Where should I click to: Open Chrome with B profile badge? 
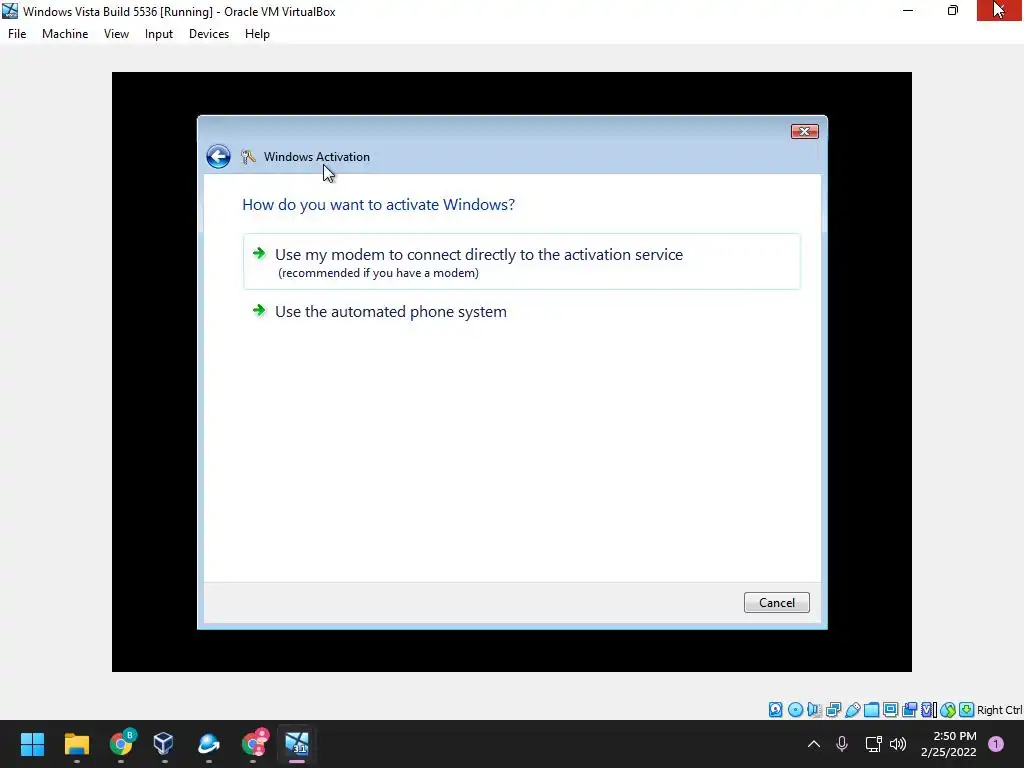pyautogui.click(x=121, y=743)
